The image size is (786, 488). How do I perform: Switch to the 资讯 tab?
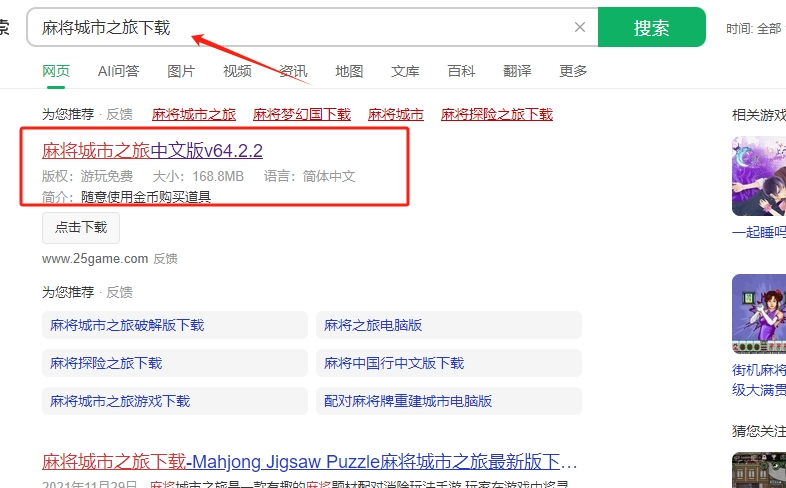(293, 71)
